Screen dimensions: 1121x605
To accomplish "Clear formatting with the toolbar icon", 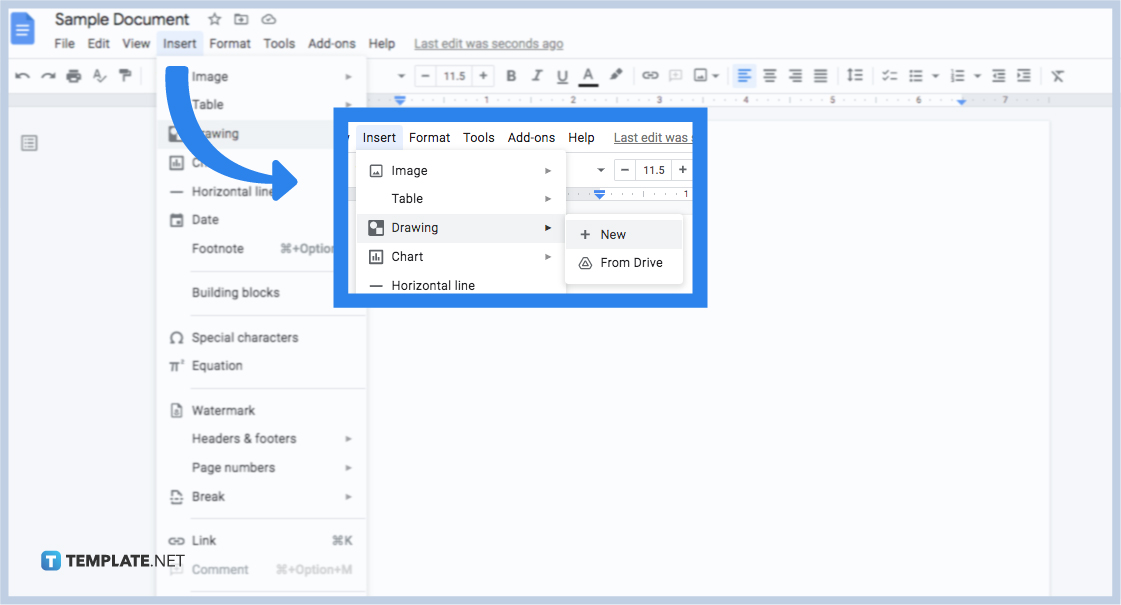I will (1058, 75).
